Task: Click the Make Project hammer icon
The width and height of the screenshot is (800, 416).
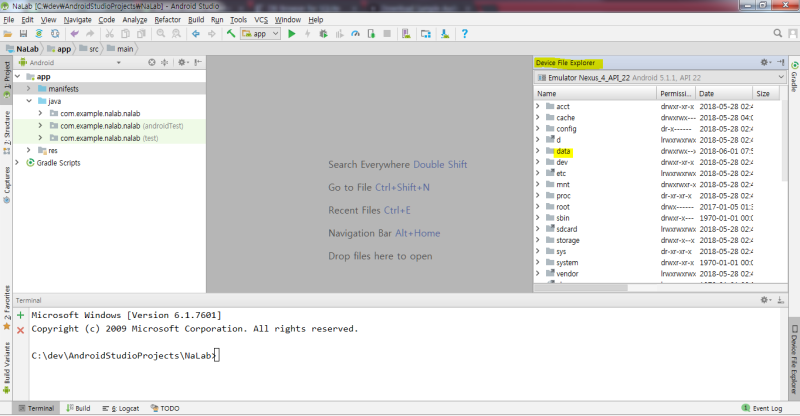Action: point(231,34)
